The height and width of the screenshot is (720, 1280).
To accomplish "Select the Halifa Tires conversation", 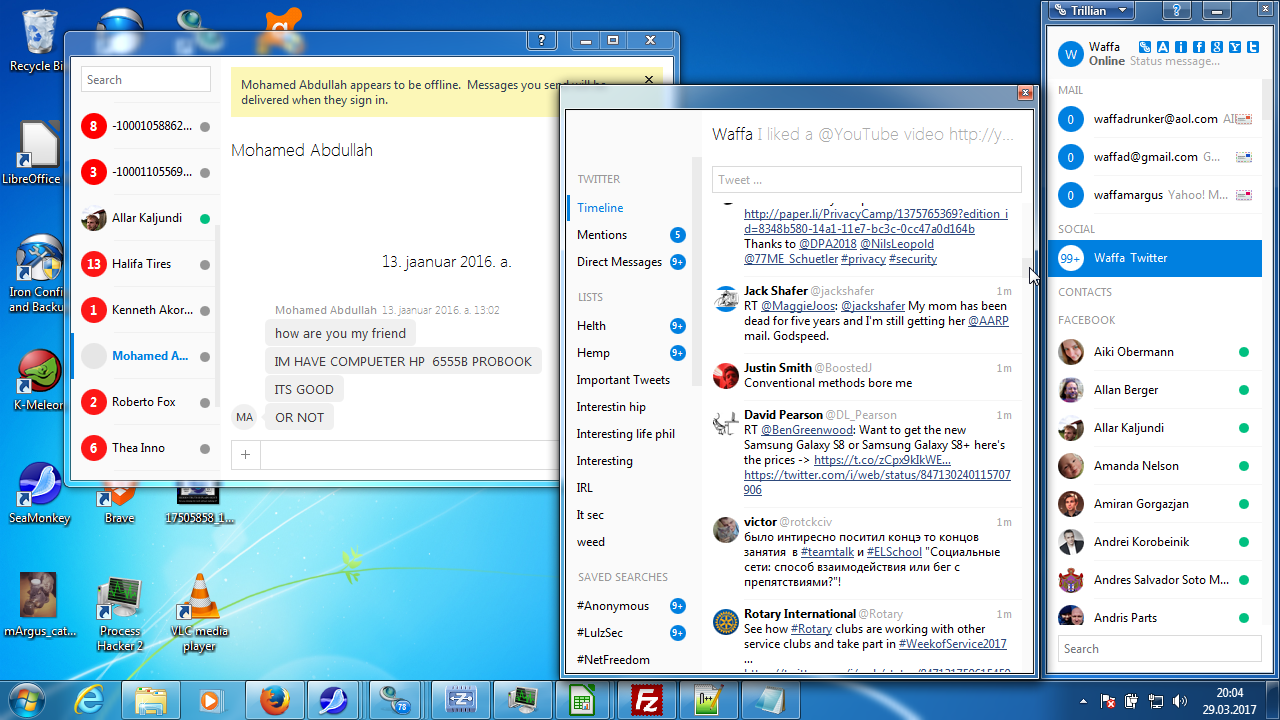I will [145, 264].
